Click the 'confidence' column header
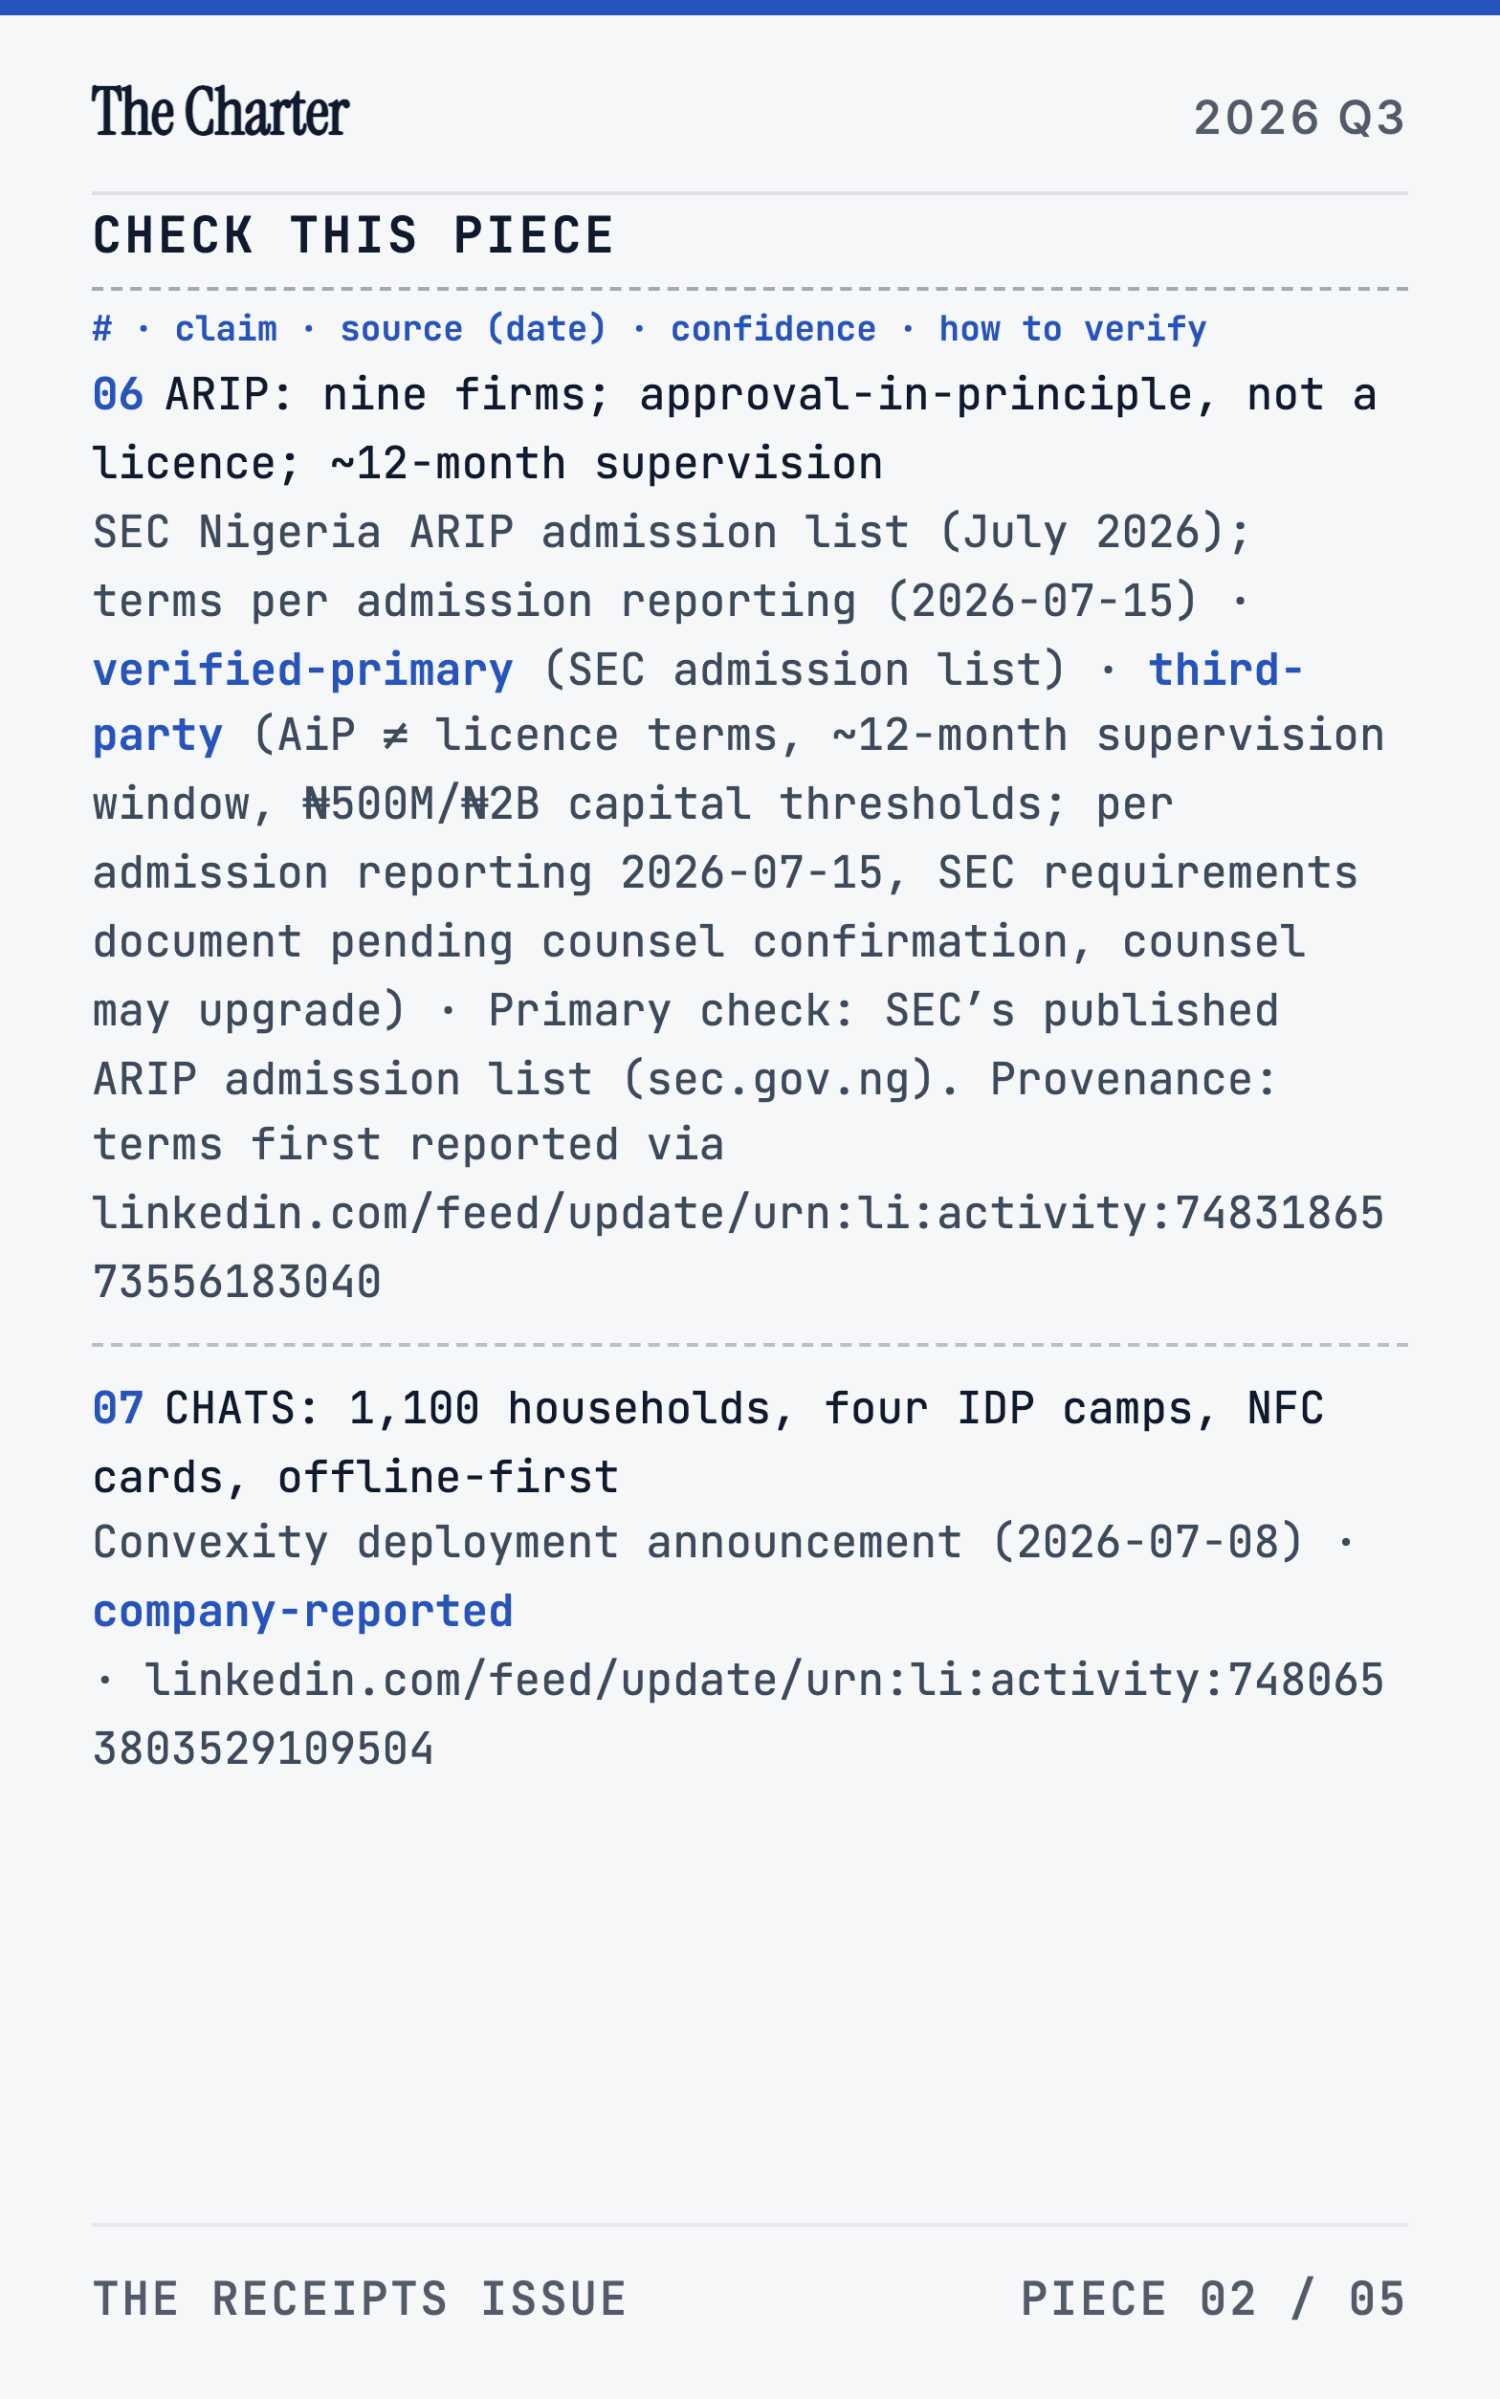The height and width of the screenshot is (2399, 1500). point(773,329)
